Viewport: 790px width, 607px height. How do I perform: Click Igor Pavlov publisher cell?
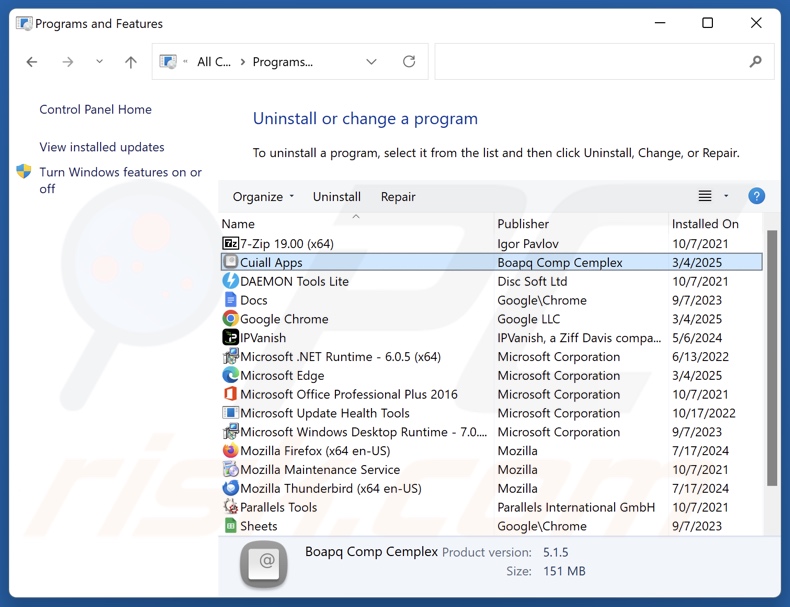528,244
